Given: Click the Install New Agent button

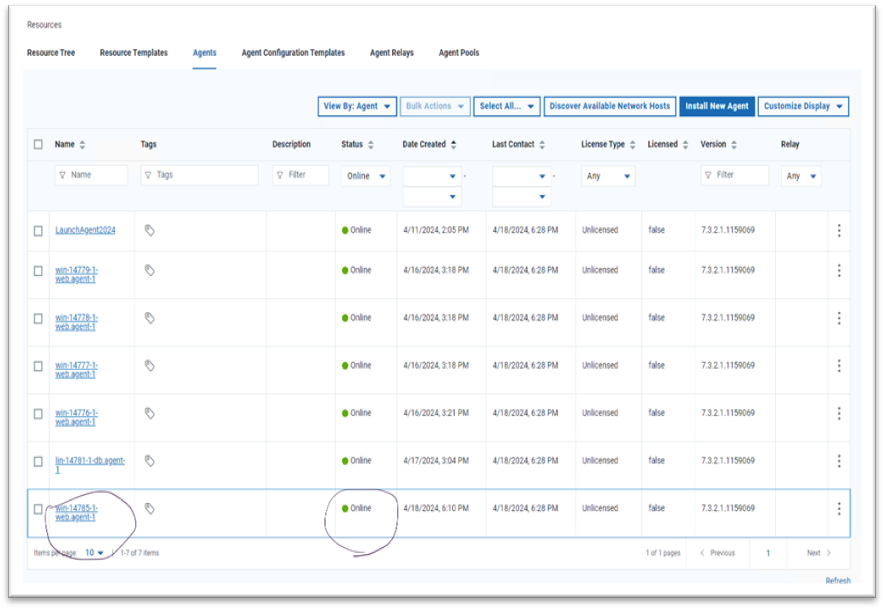Looking at the screenshot, I should pyautogui.click(x=716, y=106).
